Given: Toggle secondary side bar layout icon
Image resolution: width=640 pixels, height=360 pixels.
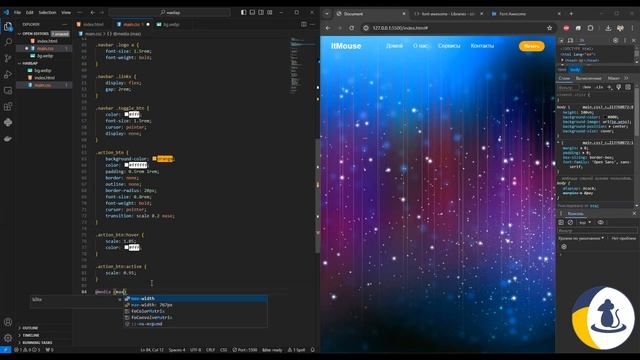Looking at the screenshot, I should point(261,13).
